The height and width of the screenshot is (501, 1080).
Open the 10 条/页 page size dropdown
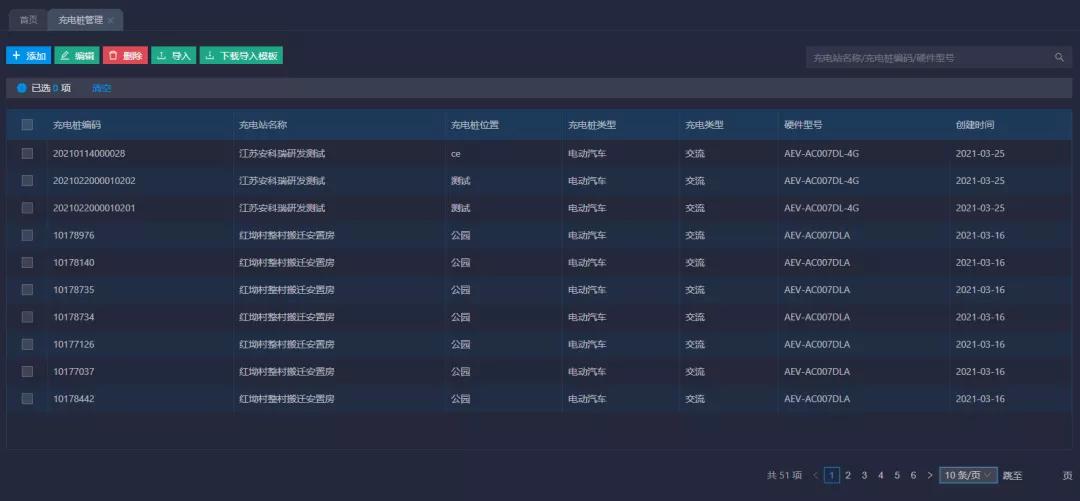[968, 475]
